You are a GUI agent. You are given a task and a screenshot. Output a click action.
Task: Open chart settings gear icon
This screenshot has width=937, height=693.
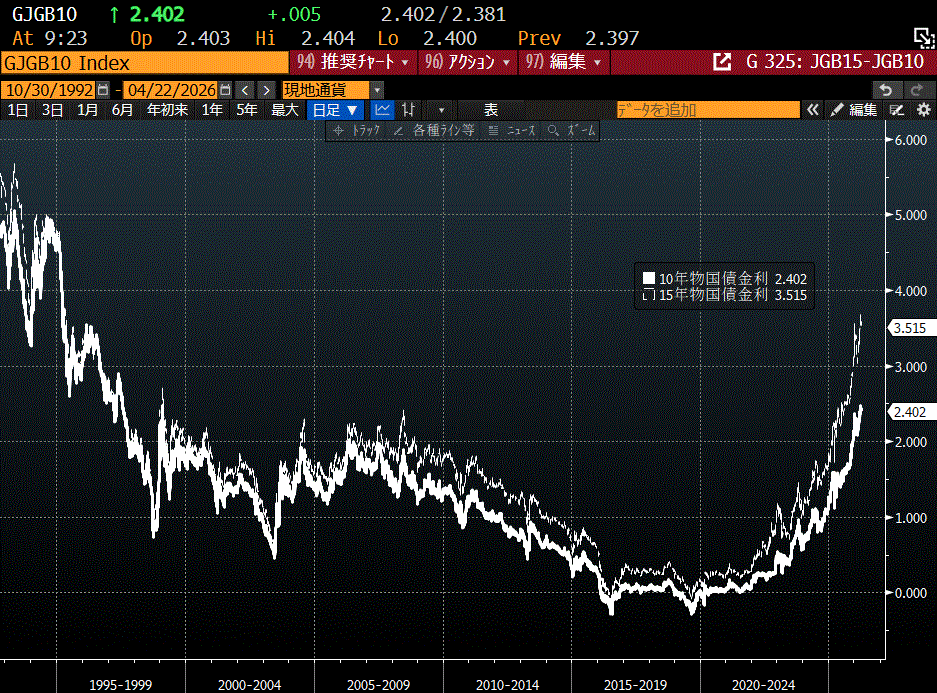coord(922,110)
